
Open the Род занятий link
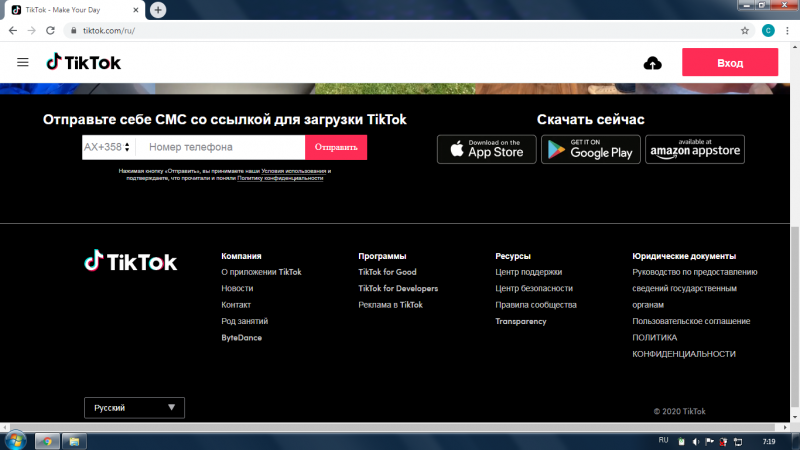pyautogui.click(x=244, y=321)
